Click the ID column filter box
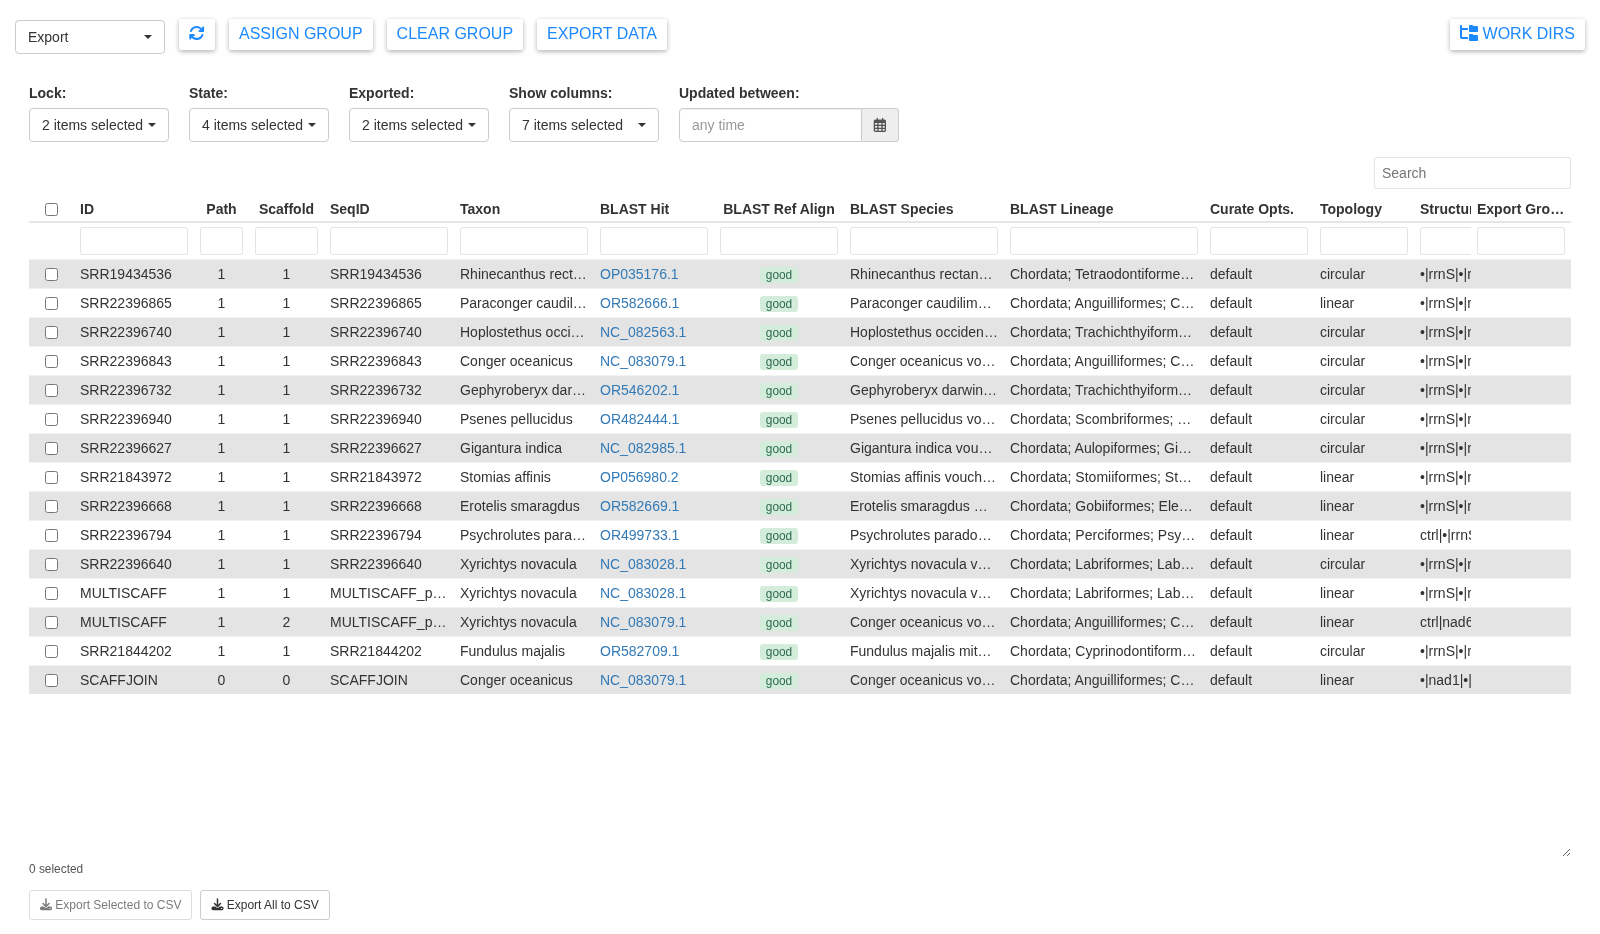Viewport: 1600px width, 934px height. (x=134, y=241)
